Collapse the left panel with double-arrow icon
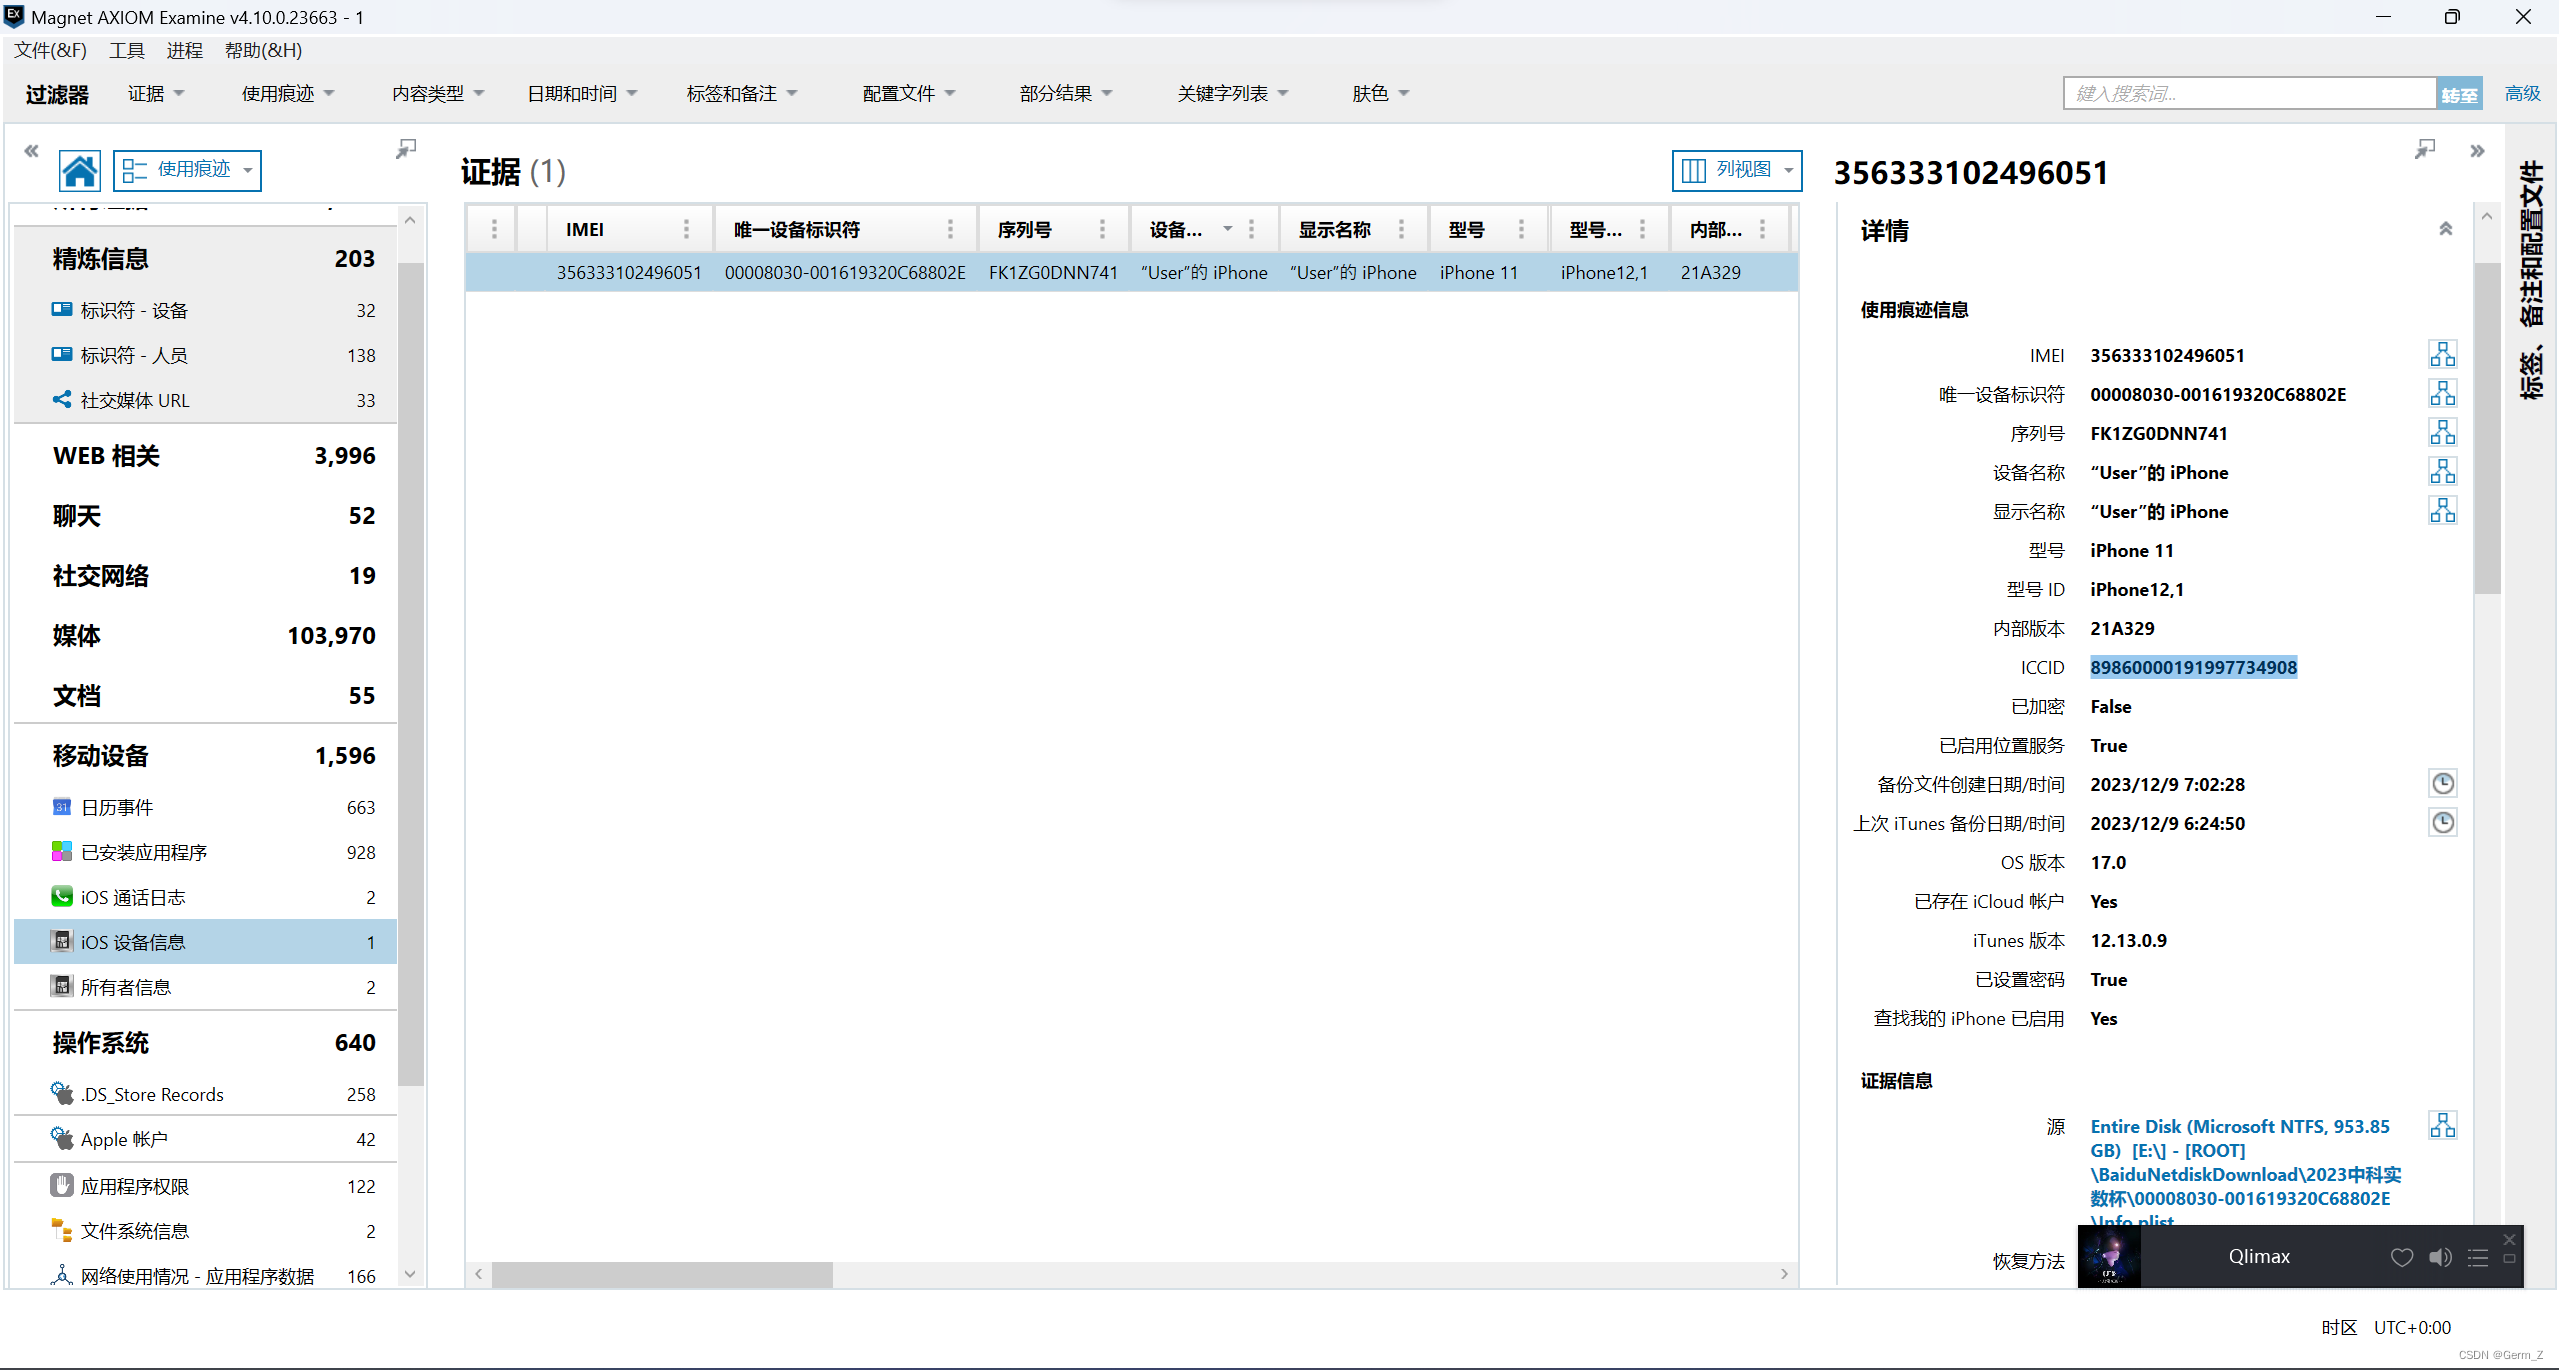The width and height of the screenshot is (2559, 1370). coord(31,151)
